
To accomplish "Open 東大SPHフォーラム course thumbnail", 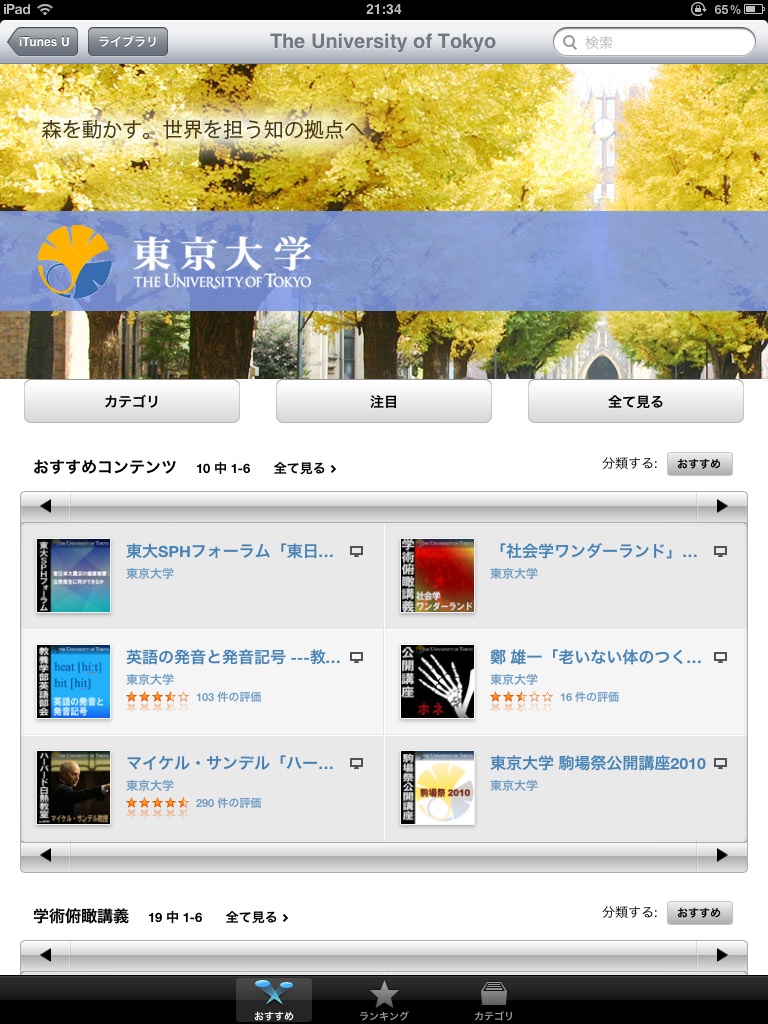I will click(x=74, y=575).
